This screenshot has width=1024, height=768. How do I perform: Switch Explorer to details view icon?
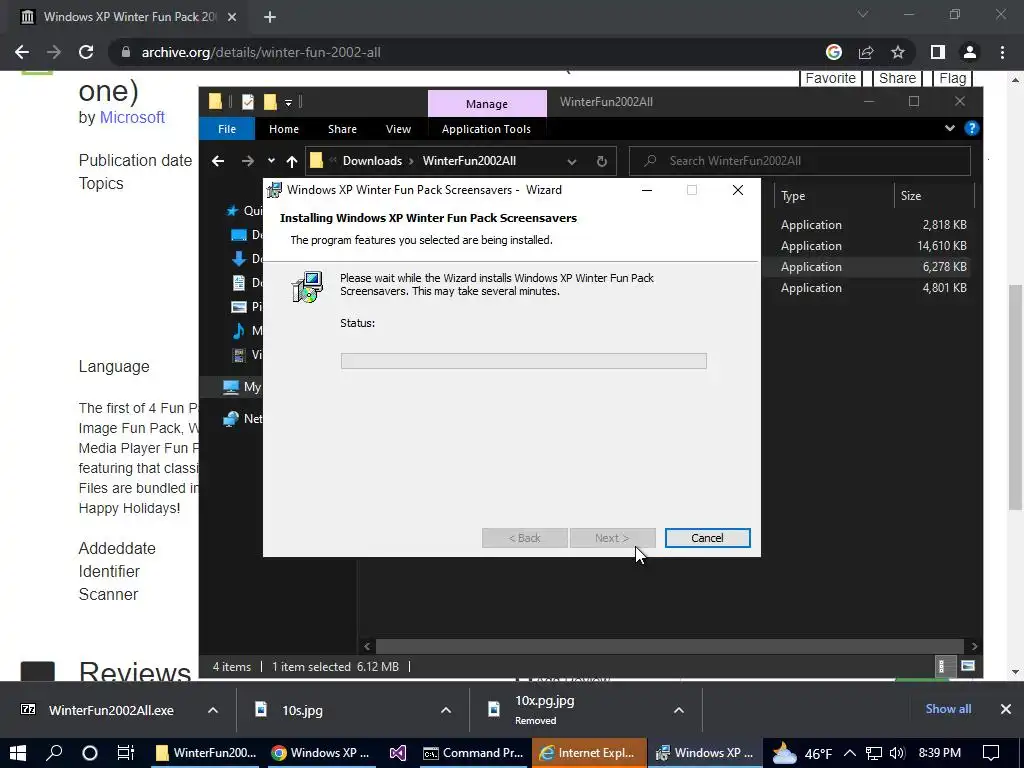(941, 666)
